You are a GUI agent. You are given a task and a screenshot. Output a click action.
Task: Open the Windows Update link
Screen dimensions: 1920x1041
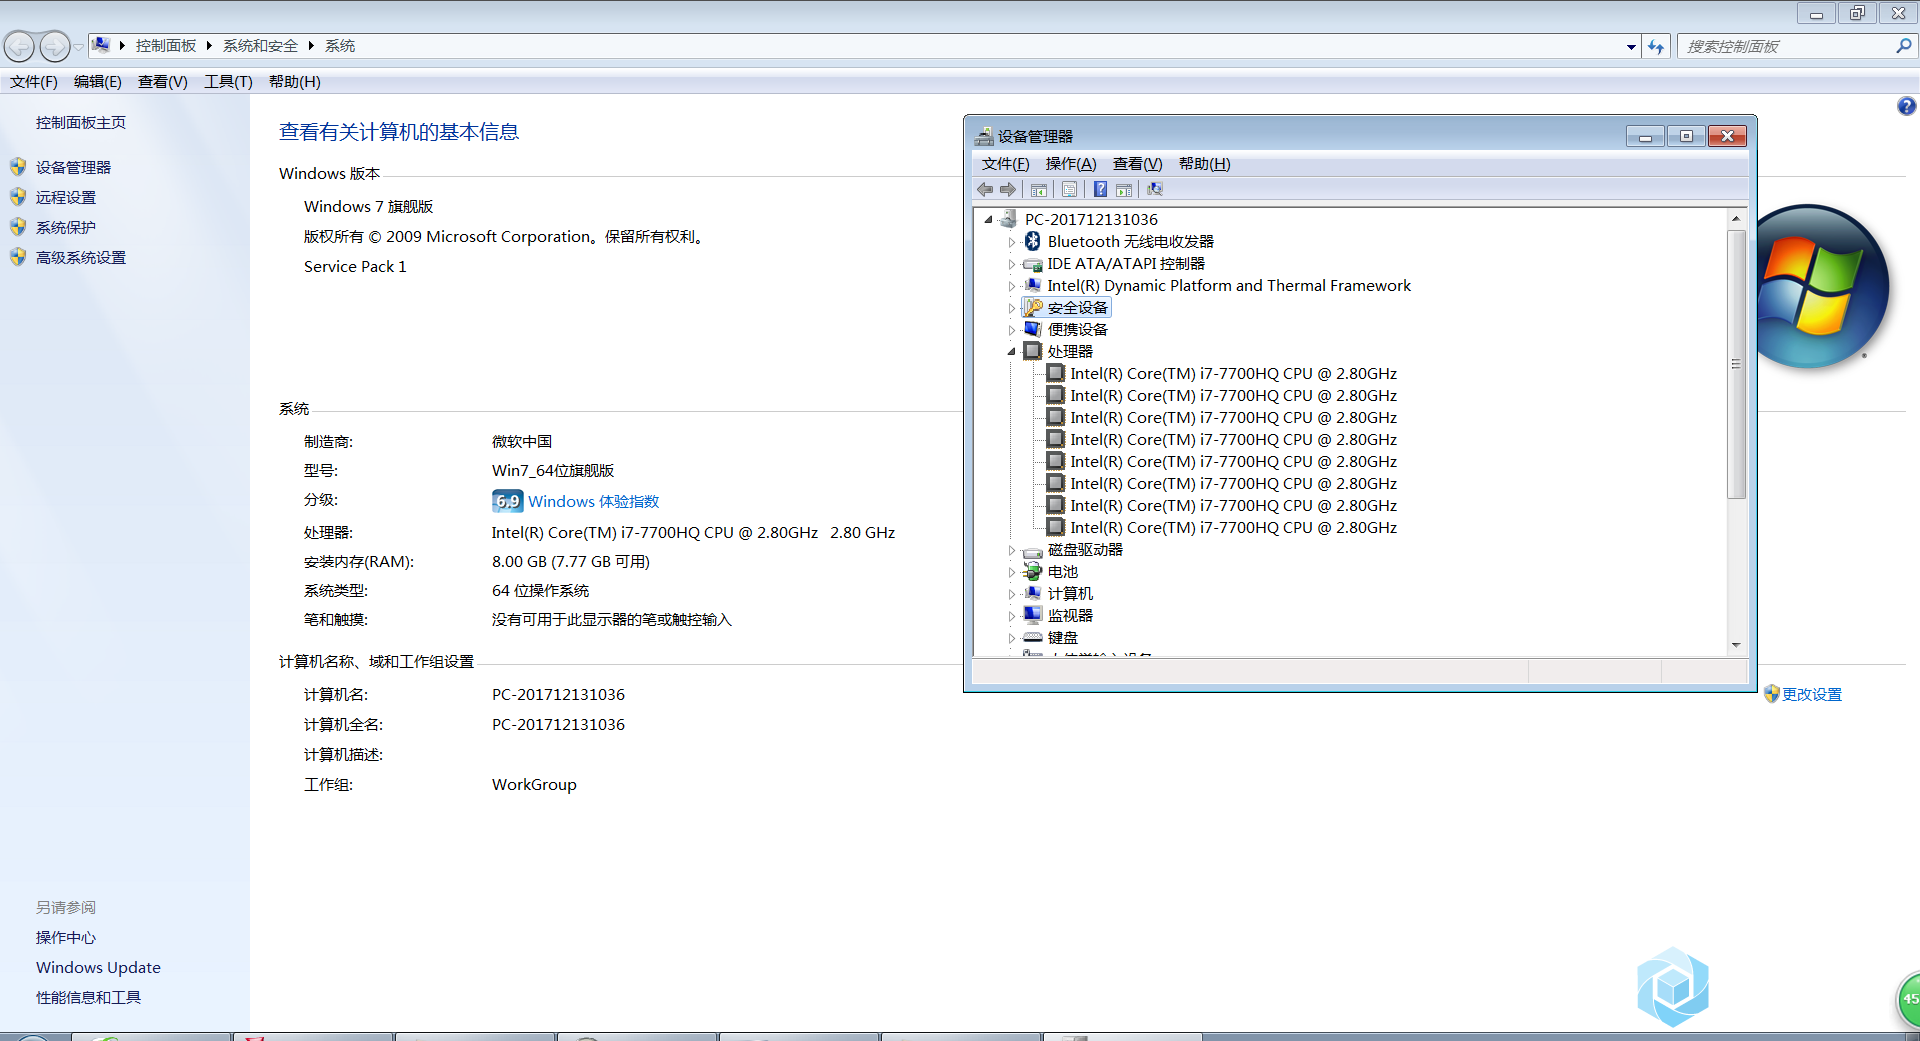[x=98, y=967]
